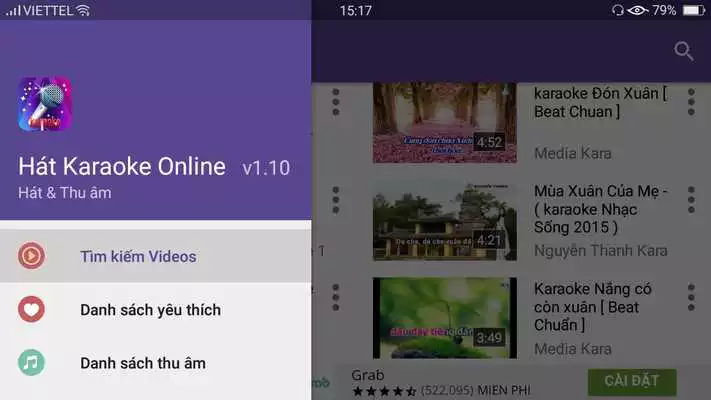711x400 pixels.
Task: Open three-dot menu for karaoke Đón Xuân
Action: (691, 102)
